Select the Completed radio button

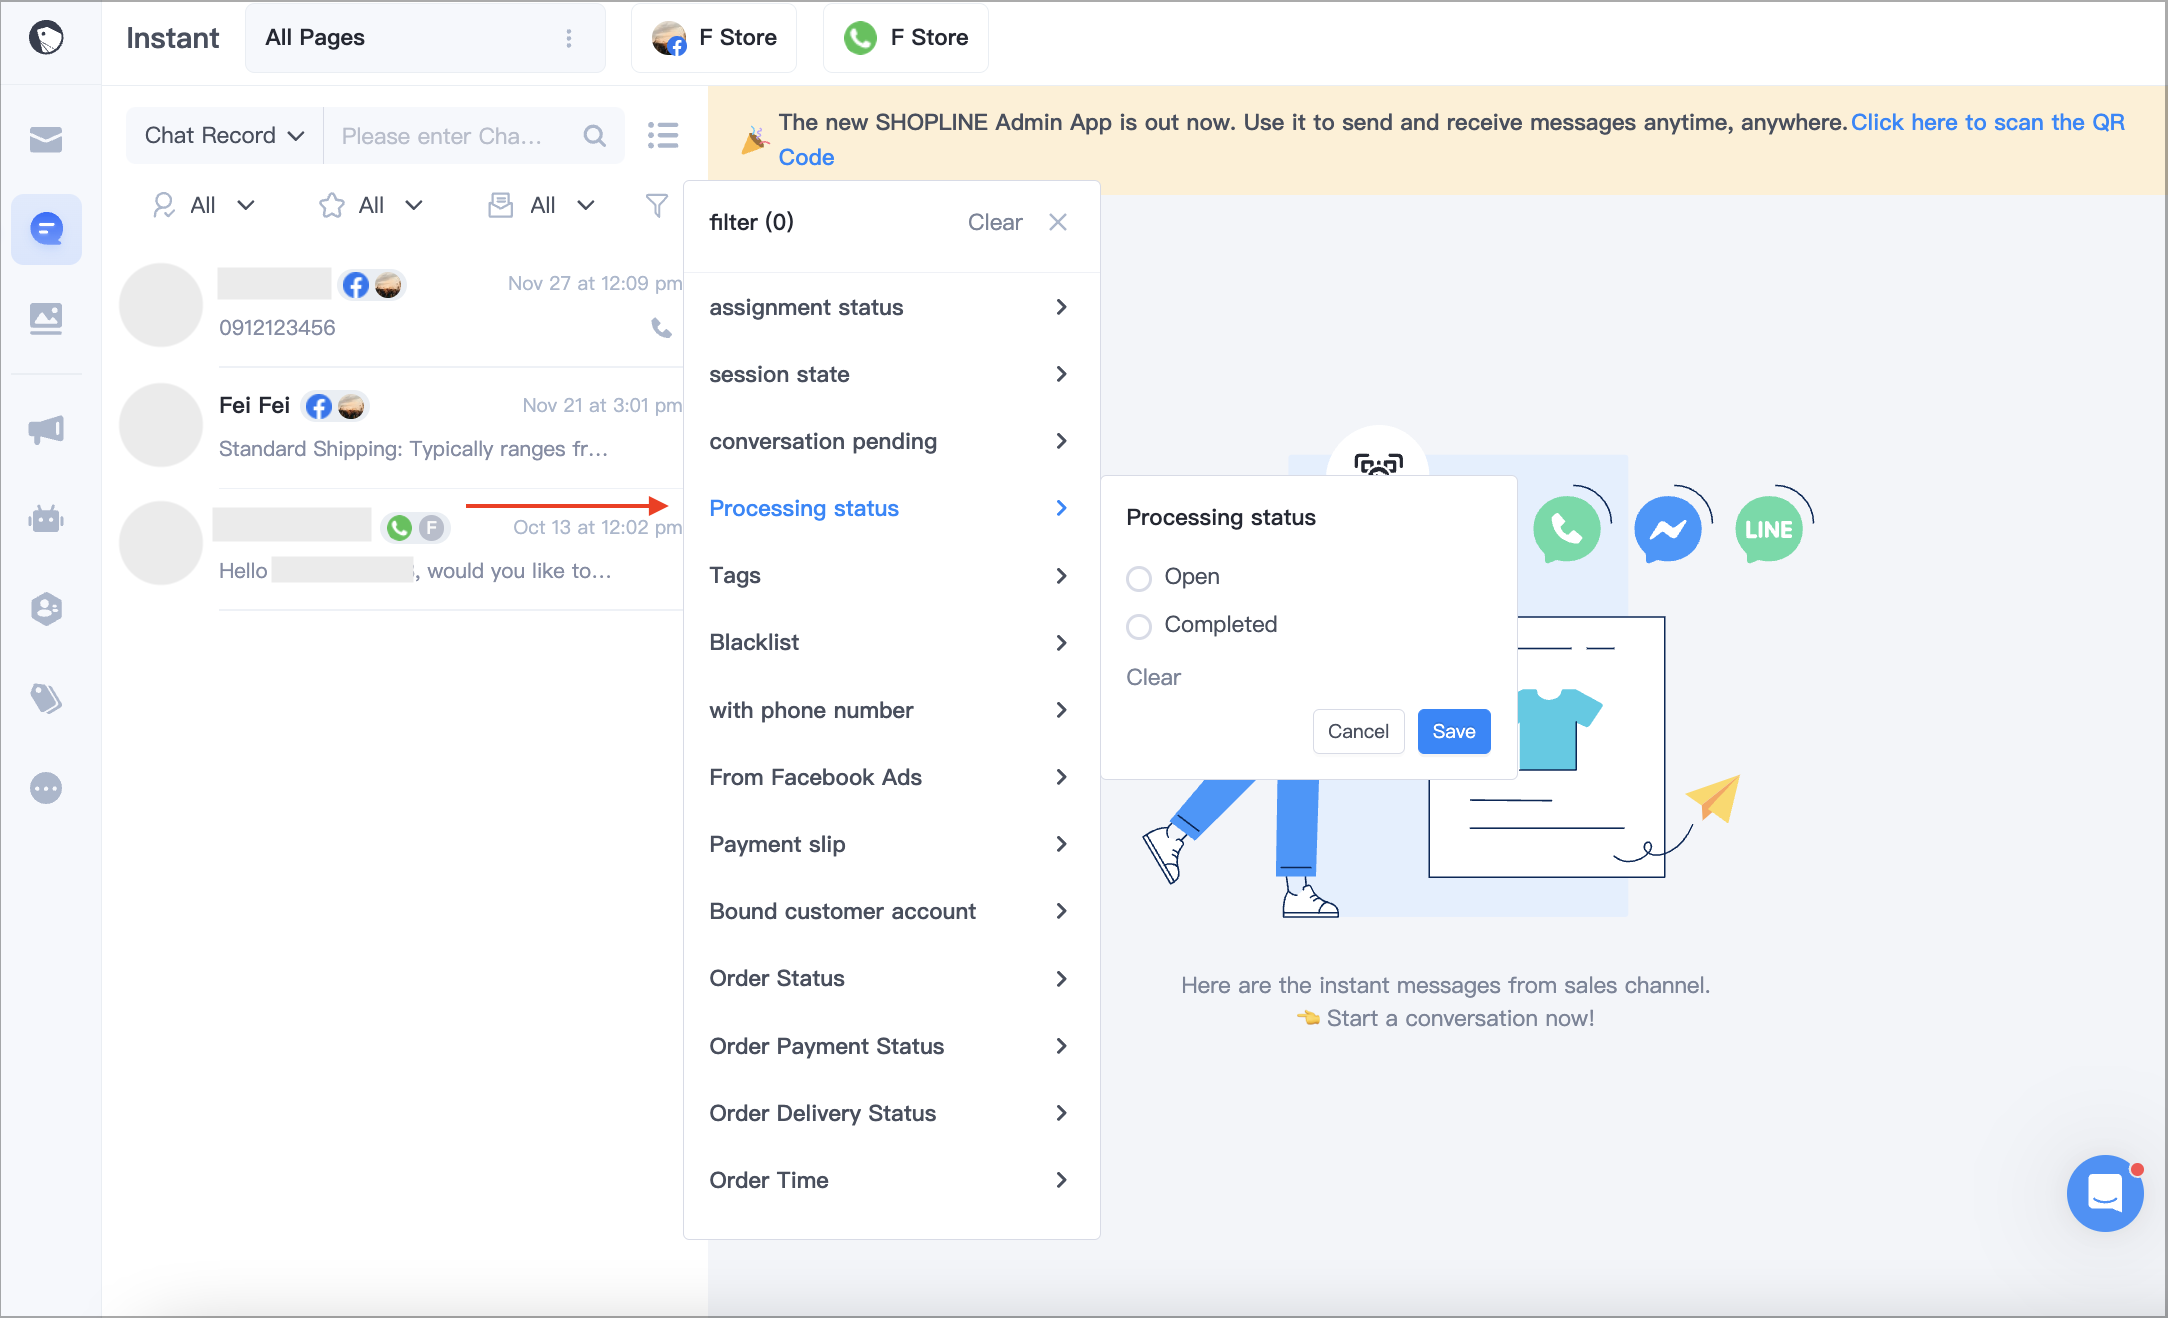pyautogui.click(x=1139, y=626)
